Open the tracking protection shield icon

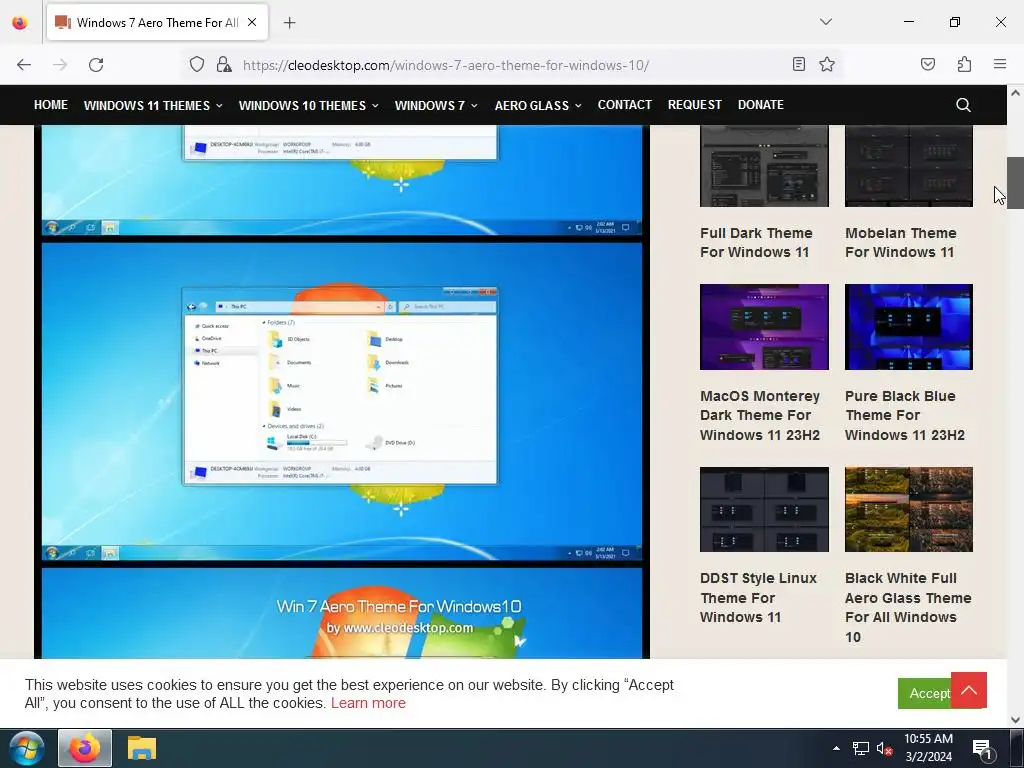click(197, 64)
